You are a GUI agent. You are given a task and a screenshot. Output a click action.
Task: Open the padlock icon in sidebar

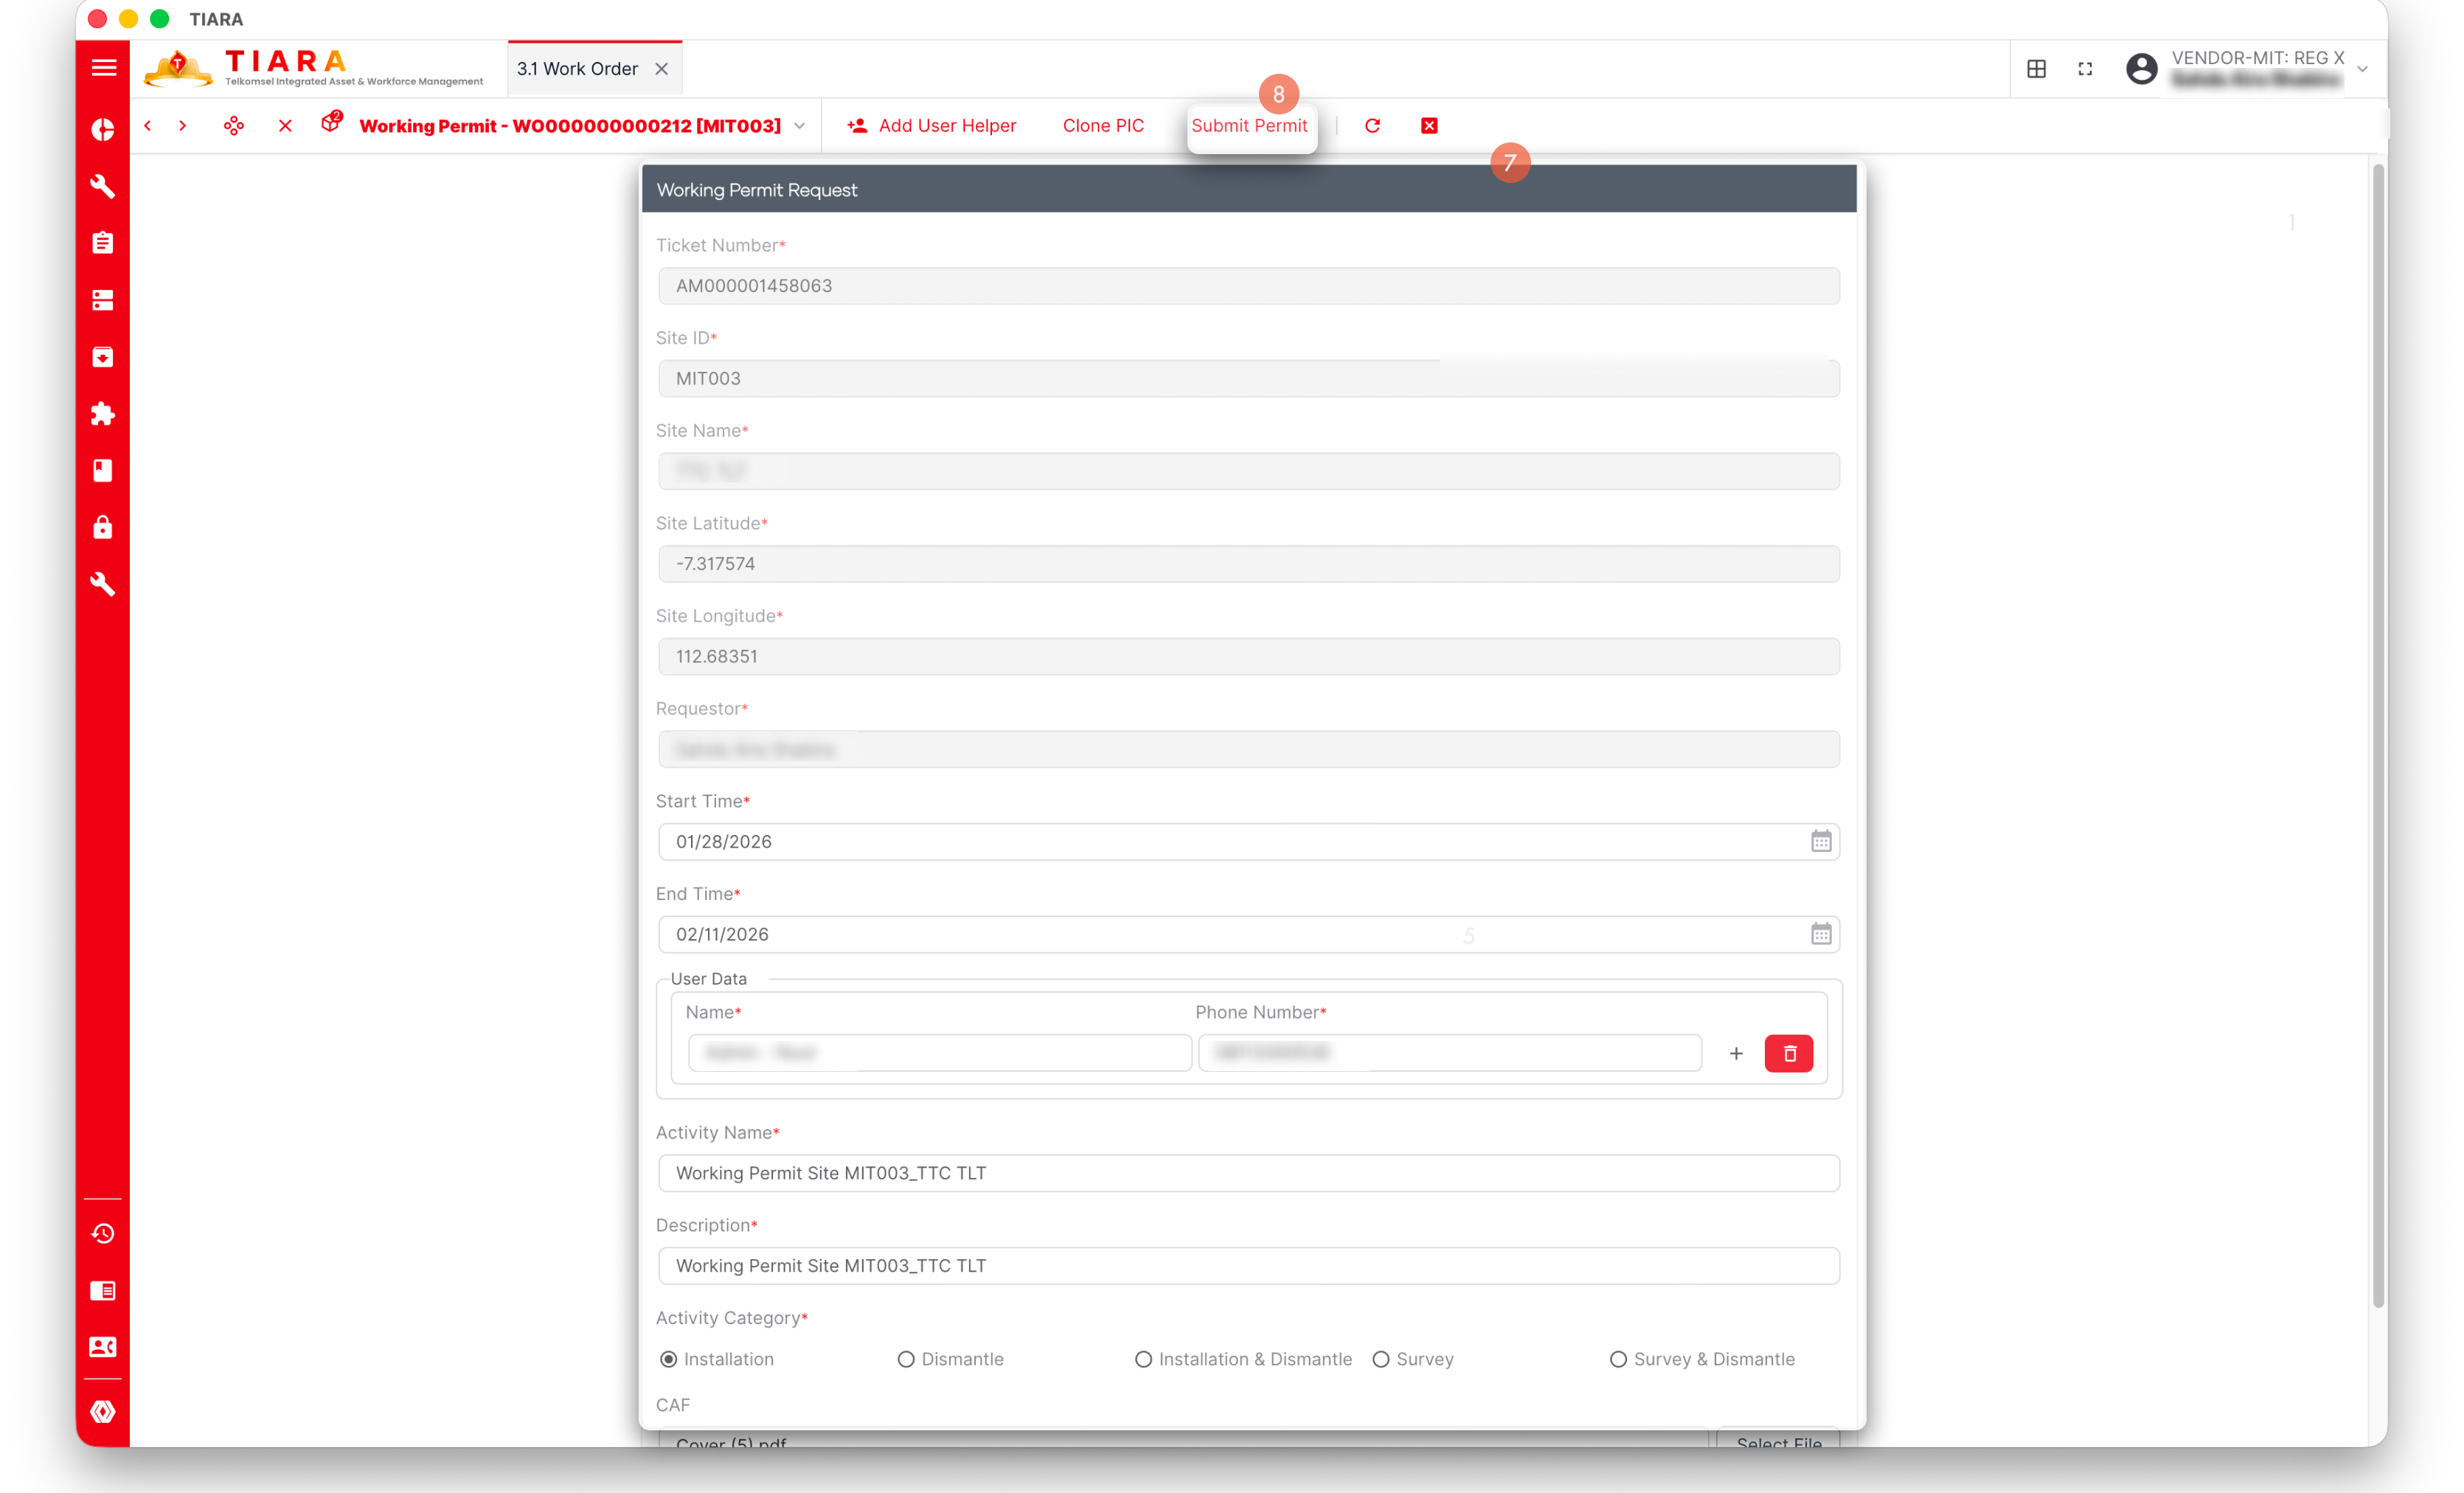click(x=103, y=527)
